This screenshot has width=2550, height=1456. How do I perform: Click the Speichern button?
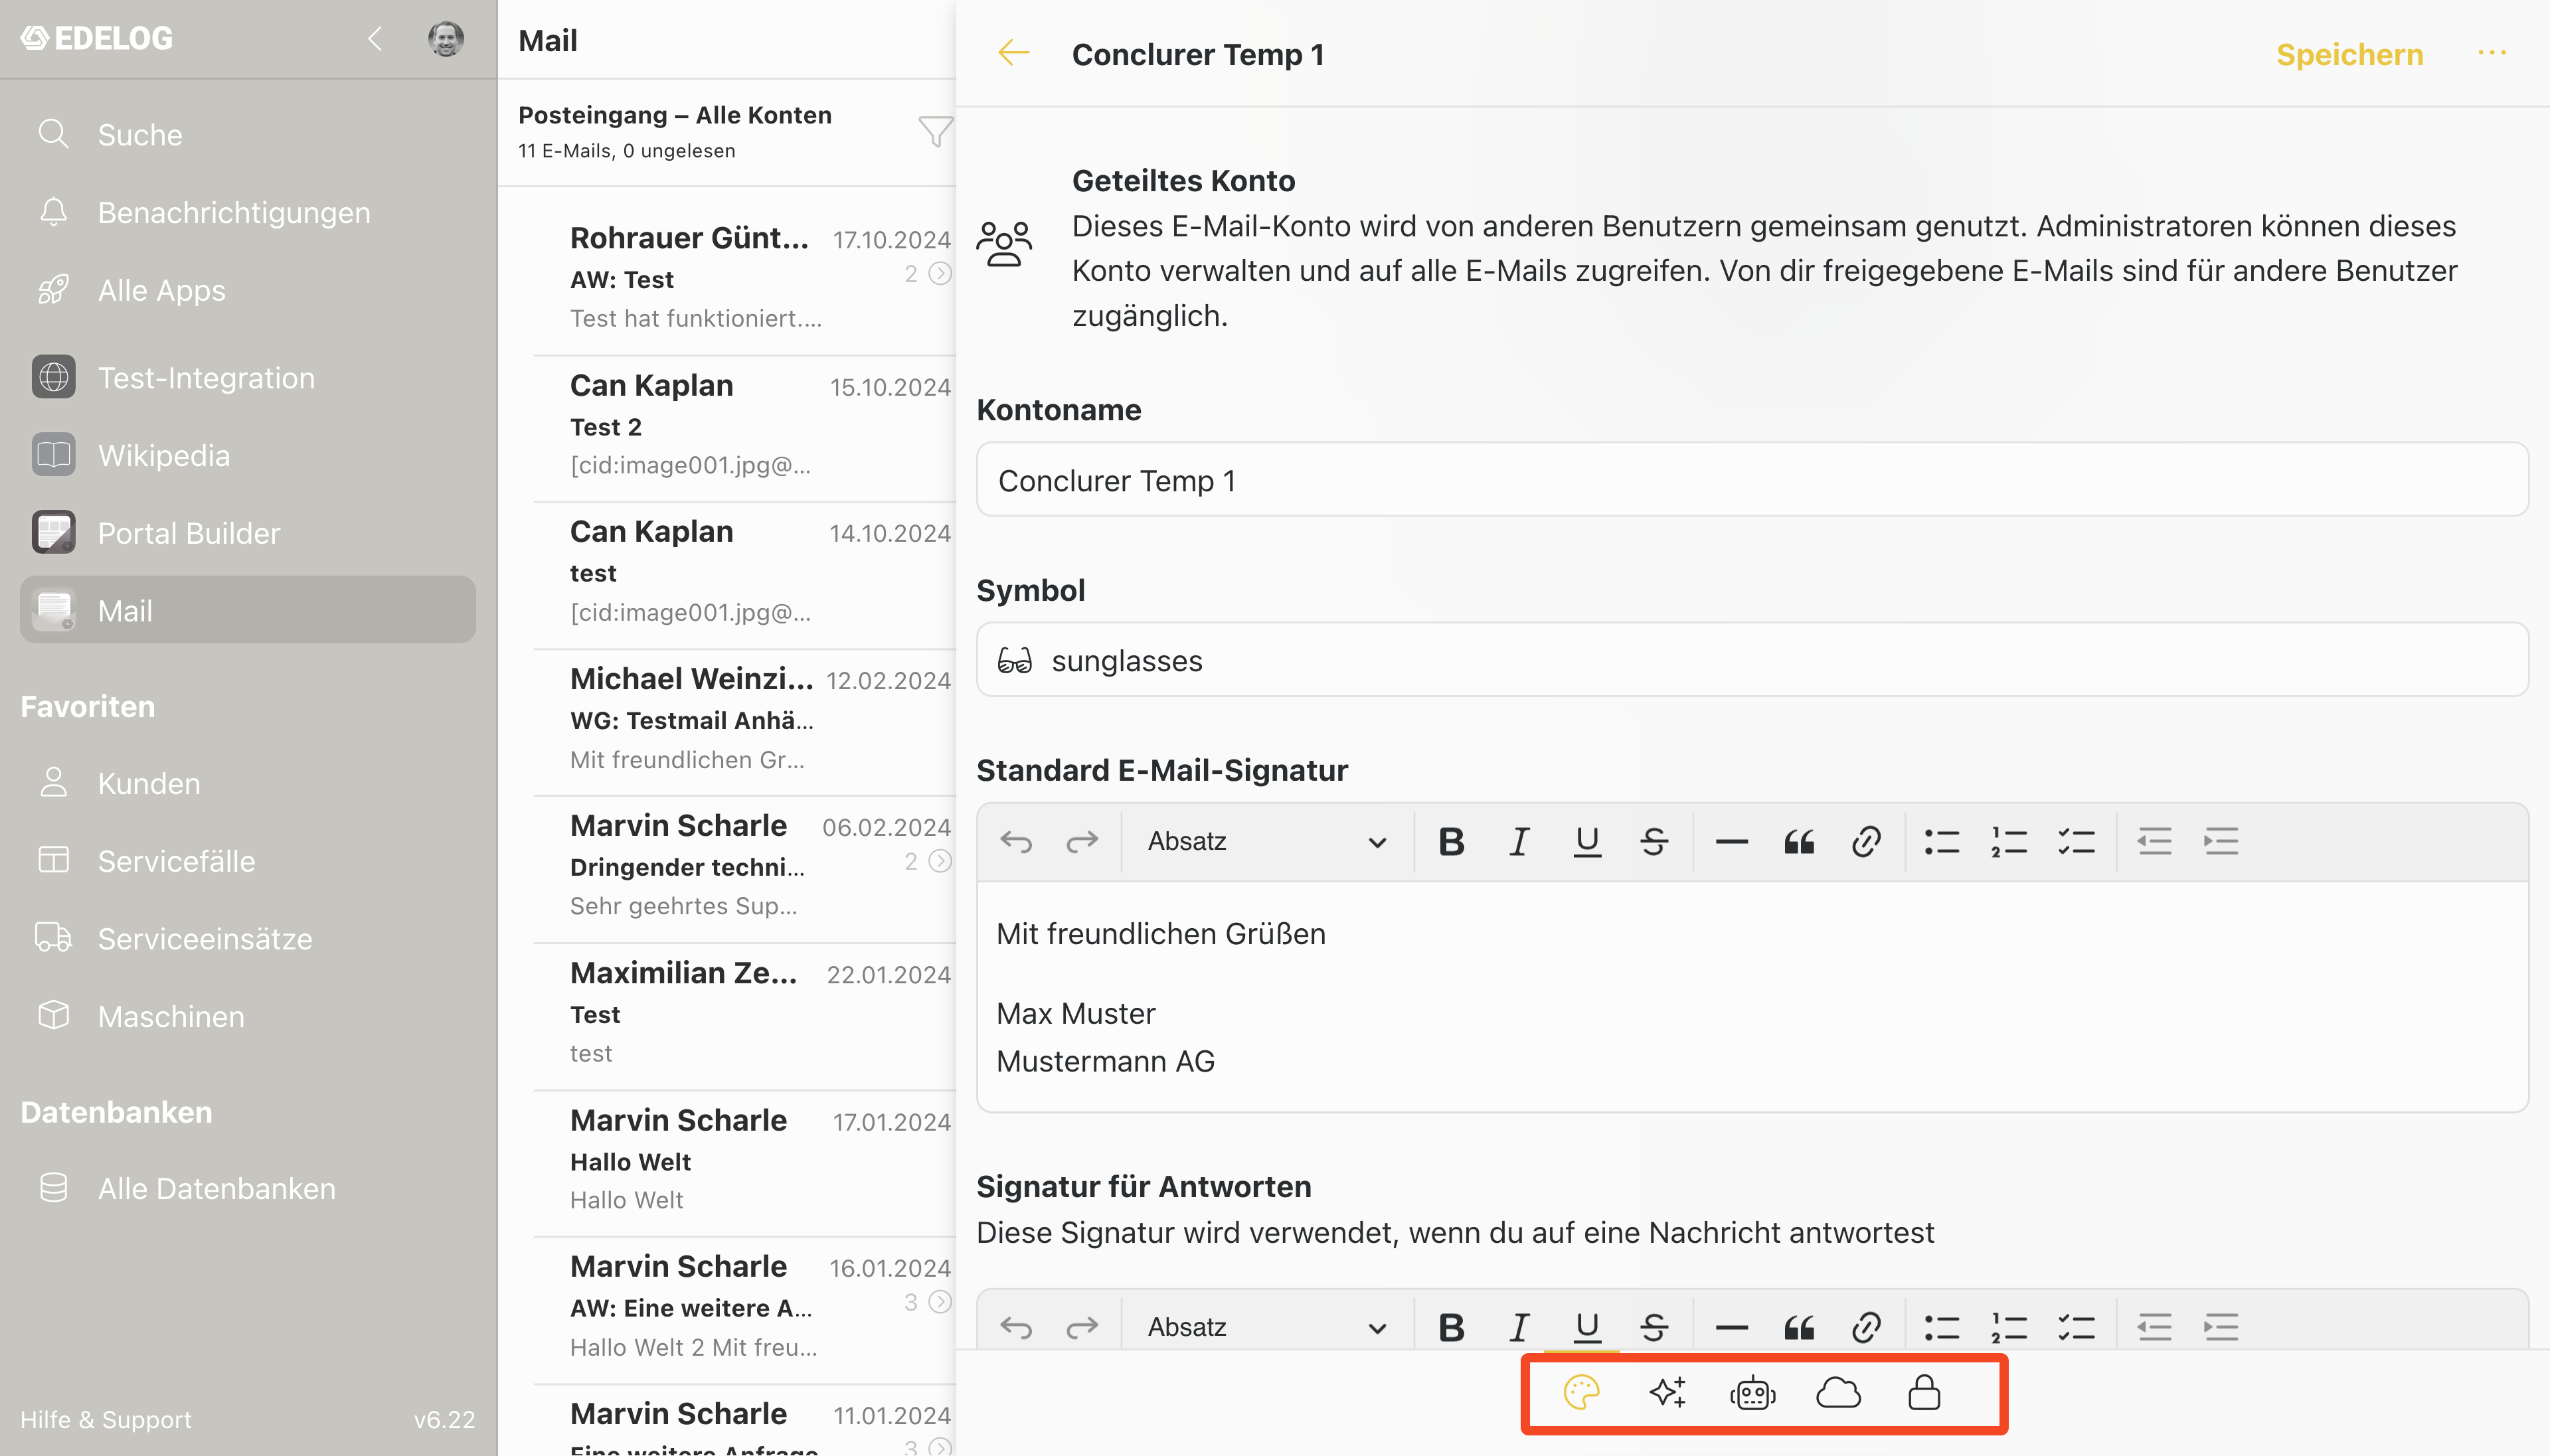point(2349,54)
